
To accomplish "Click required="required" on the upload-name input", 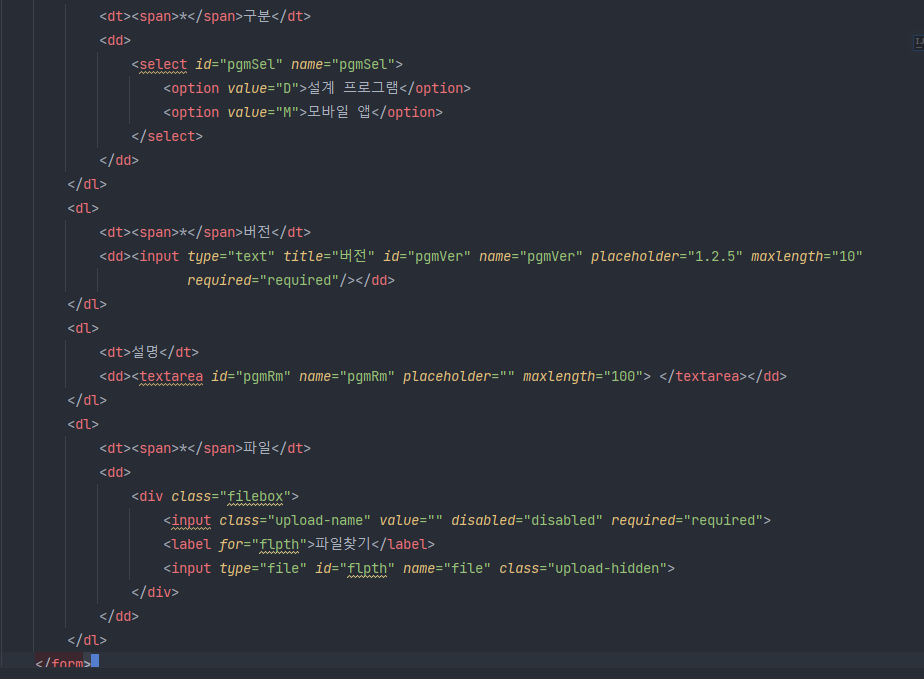I will click(x=687, y=520).
